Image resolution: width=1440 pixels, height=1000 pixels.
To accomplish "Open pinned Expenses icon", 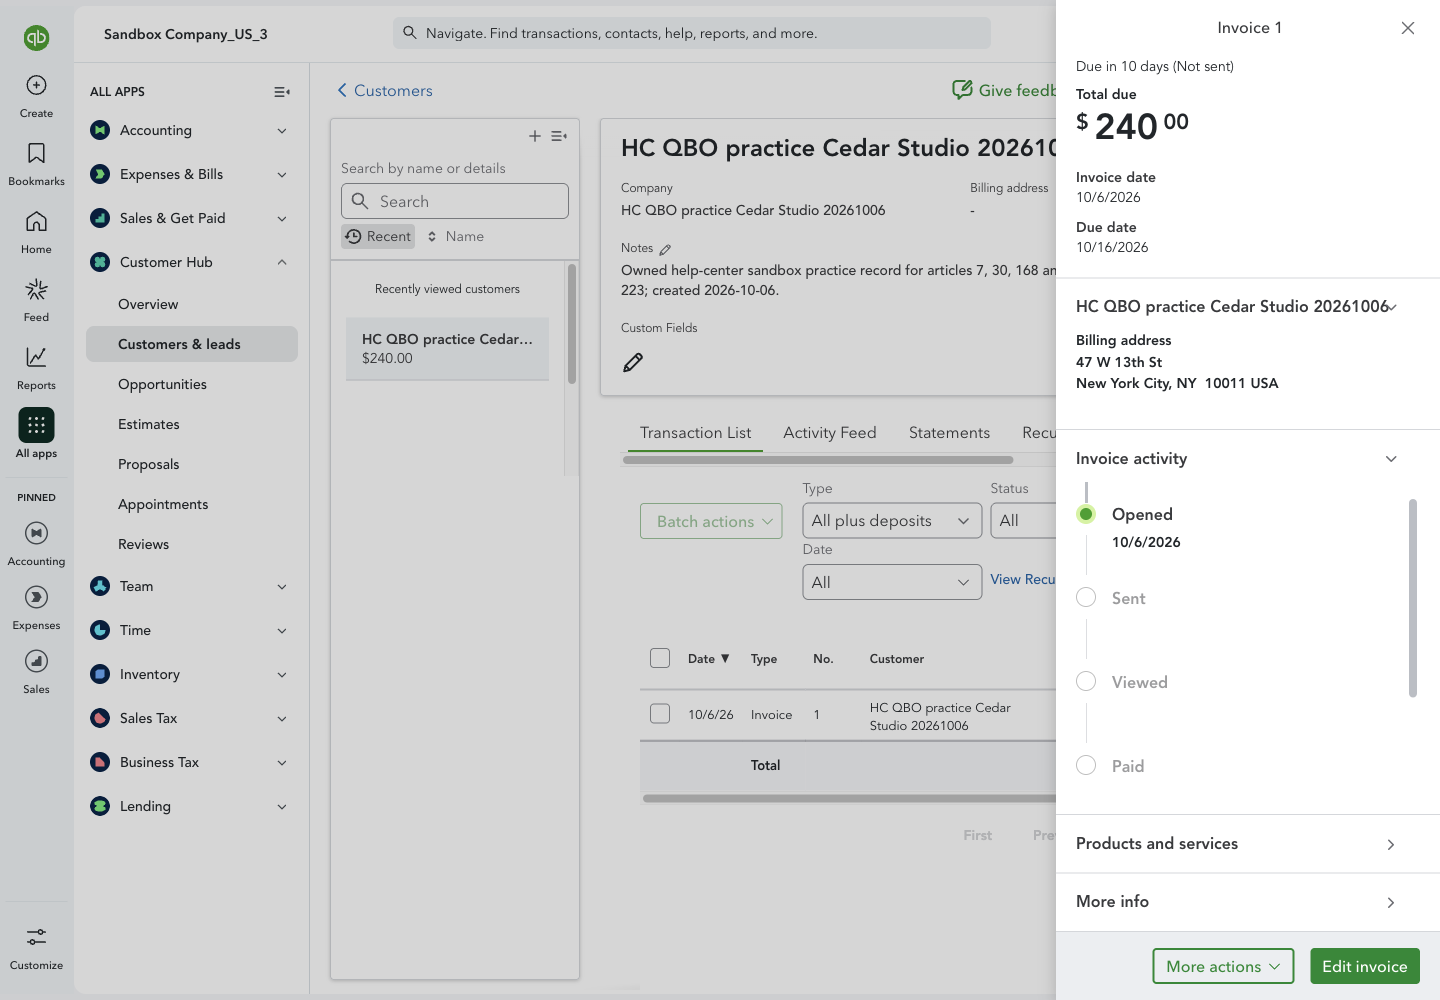I will (36, 597).
